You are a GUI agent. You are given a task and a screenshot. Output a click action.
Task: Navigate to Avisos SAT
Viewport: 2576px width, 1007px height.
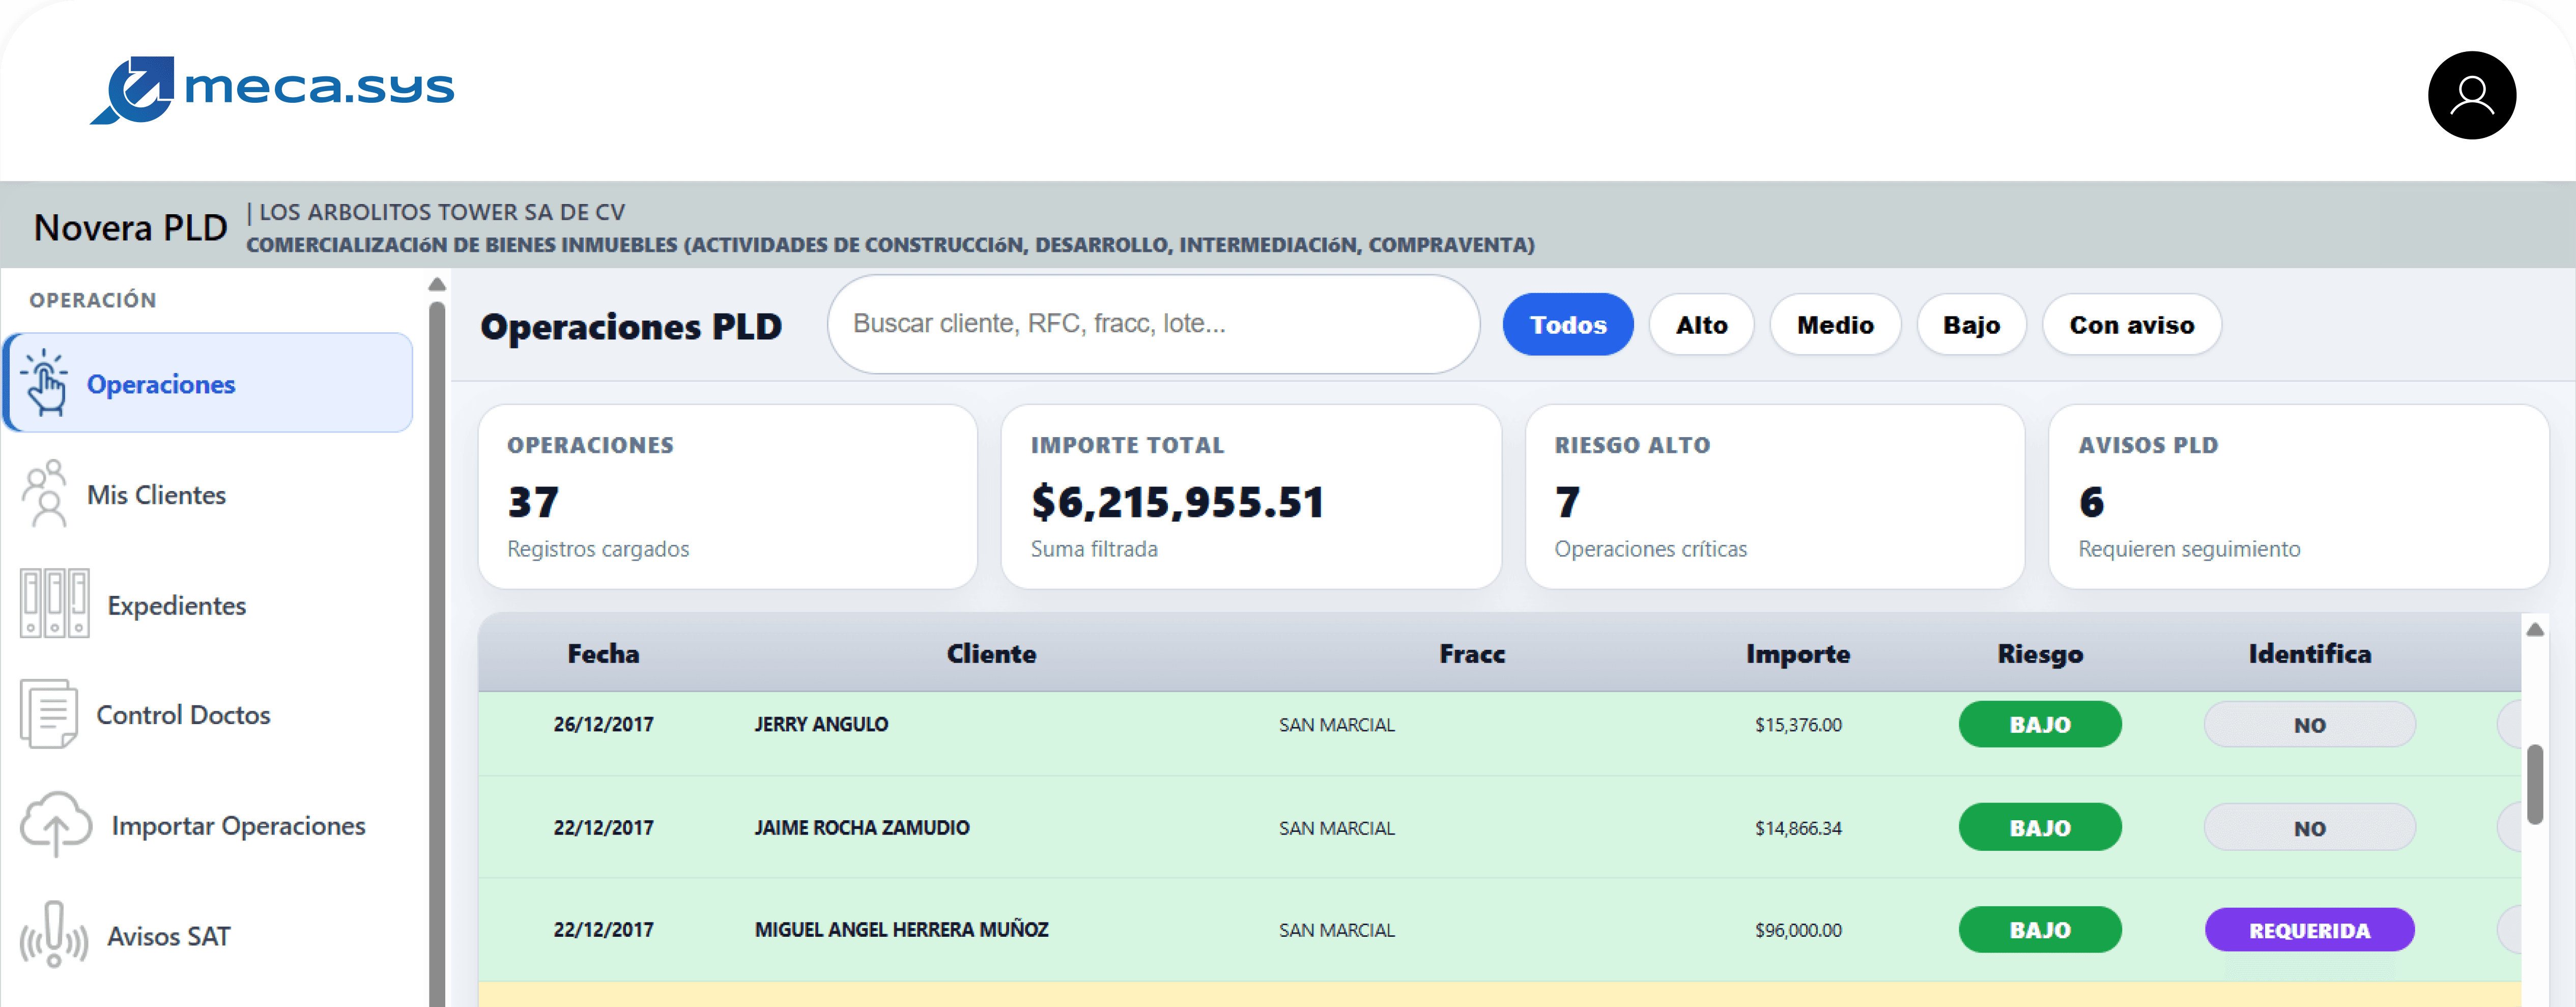[168, 936]
